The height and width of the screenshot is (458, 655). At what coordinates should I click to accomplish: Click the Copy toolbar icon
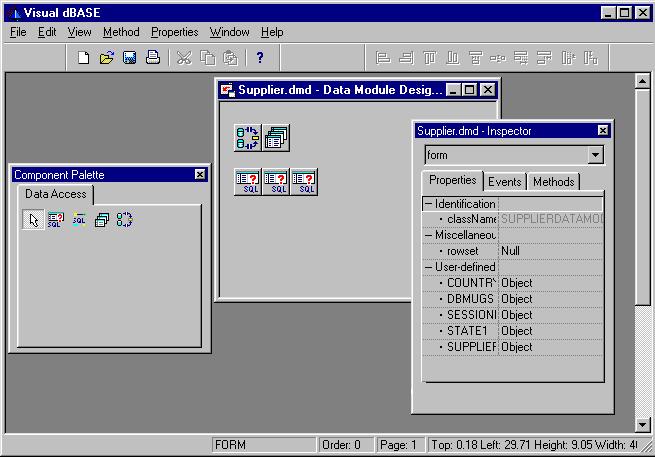[x=208, y=58]
